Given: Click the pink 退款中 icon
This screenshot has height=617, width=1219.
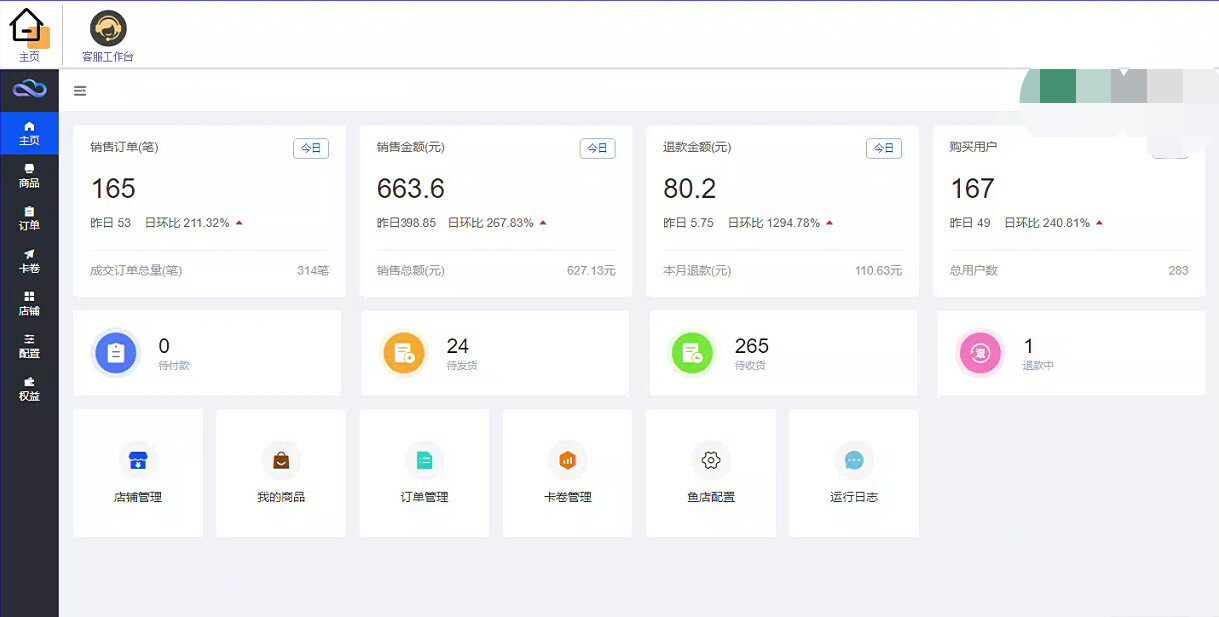Looking at the screenshot, I should 980,353.
